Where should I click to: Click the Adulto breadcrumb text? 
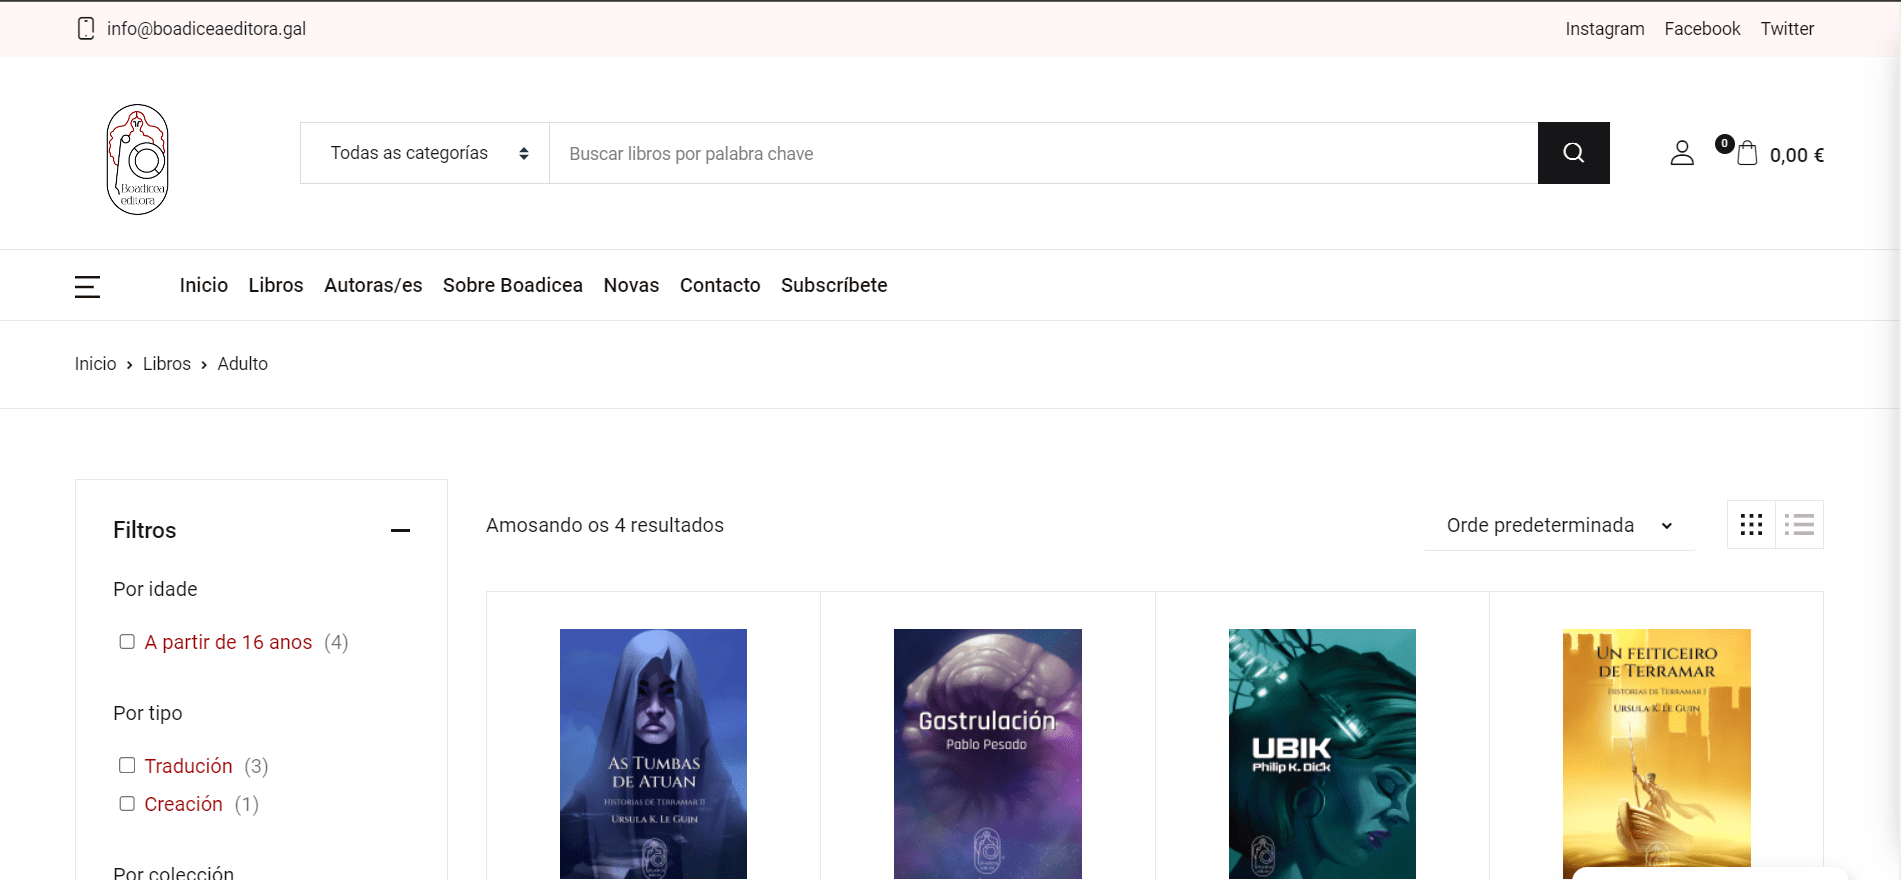[x=243, y=364]
